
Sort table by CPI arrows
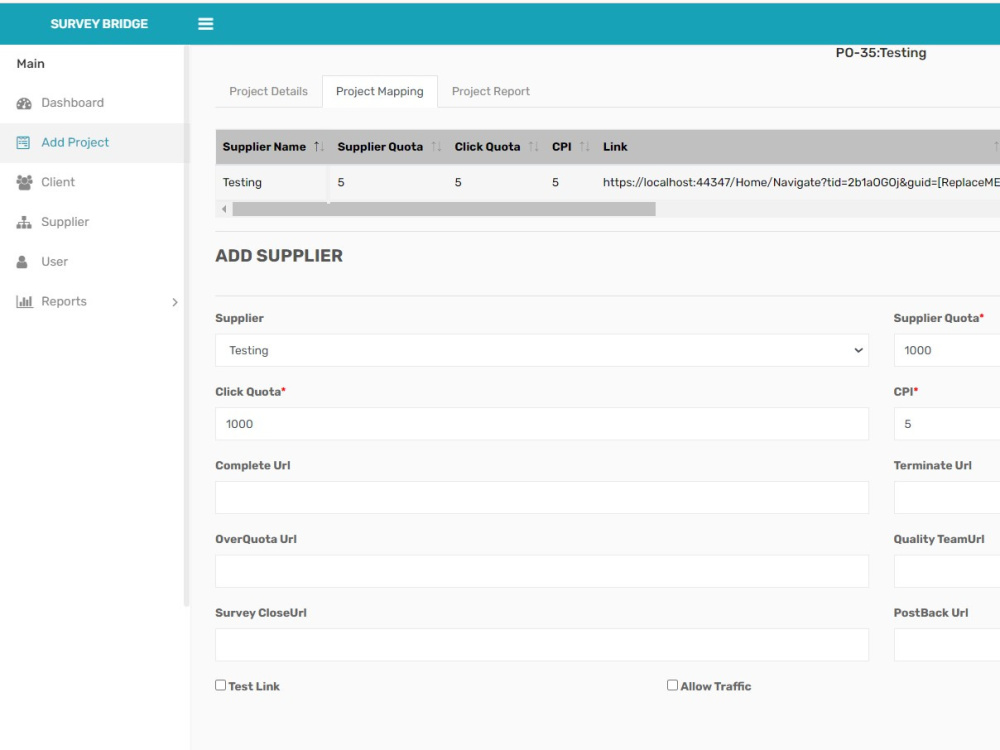click(x=584, y=147)
